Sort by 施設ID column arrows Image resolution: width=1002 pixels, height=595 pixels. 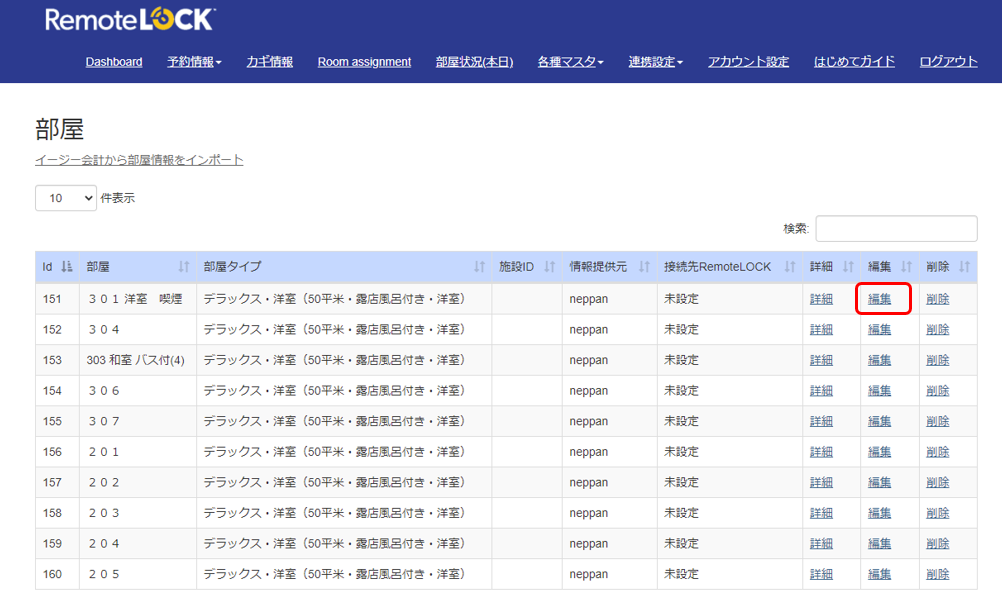[550, 267]
